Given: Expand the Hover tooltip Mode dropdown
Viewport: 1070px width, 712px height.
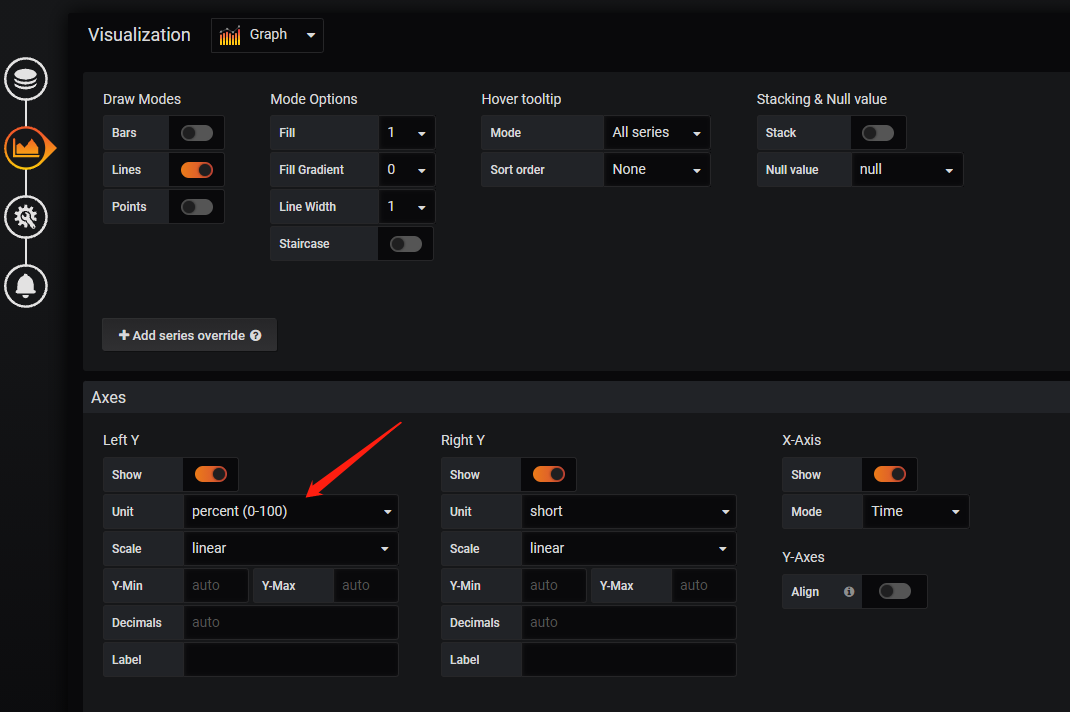Looking at the screenshot, I should [656, 133].
